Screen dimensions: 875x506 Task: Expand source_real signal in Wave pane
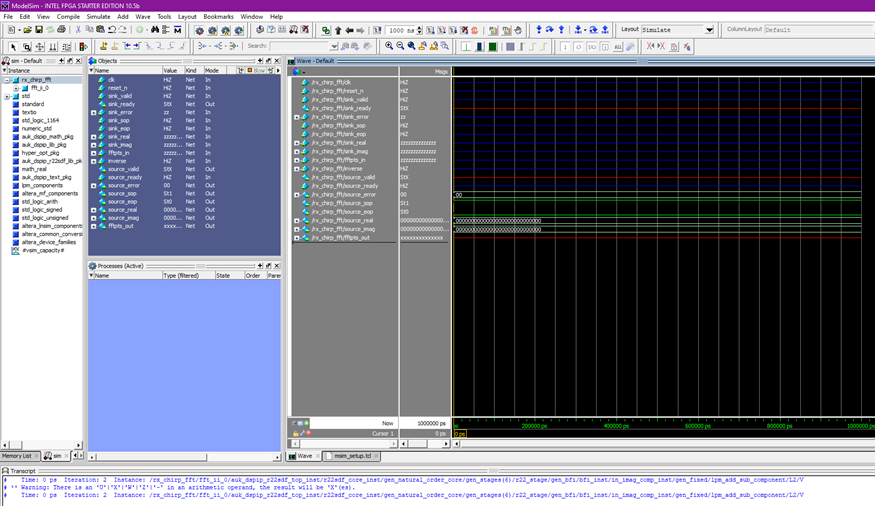[296, 221]
